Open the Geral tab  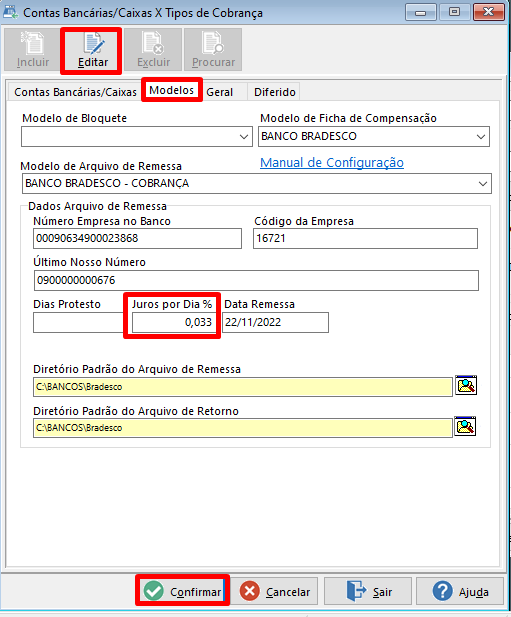pos(220,92)
